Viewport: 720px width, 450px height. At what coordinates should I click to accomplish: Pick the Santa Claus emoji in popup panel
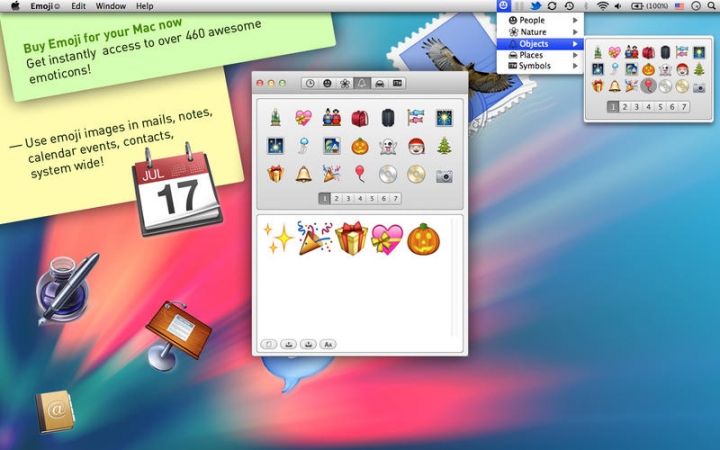pyautogui.click(x=682, y=69)
